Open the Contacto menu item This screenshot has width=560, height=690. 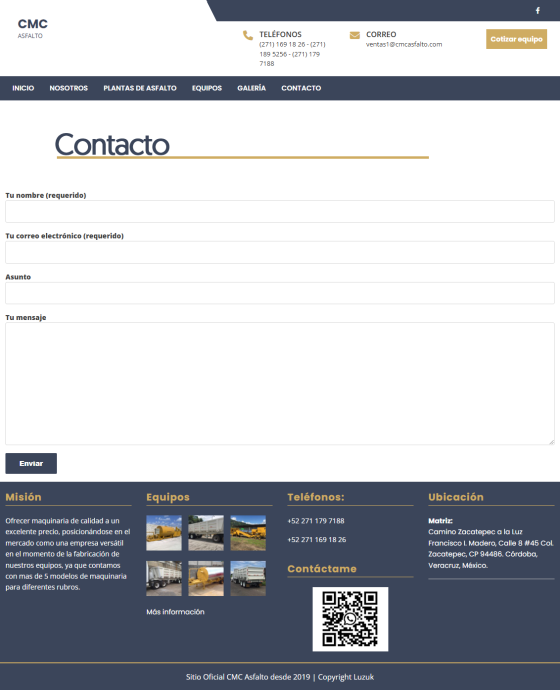[x=301, y=88]
